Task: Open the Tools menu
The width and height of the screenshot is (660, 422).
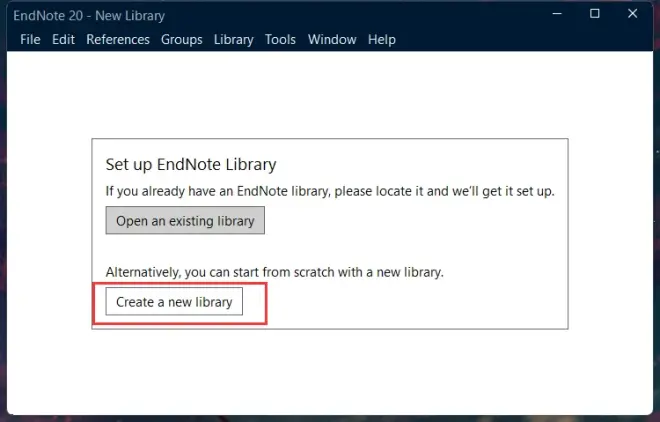Action: 280,40
